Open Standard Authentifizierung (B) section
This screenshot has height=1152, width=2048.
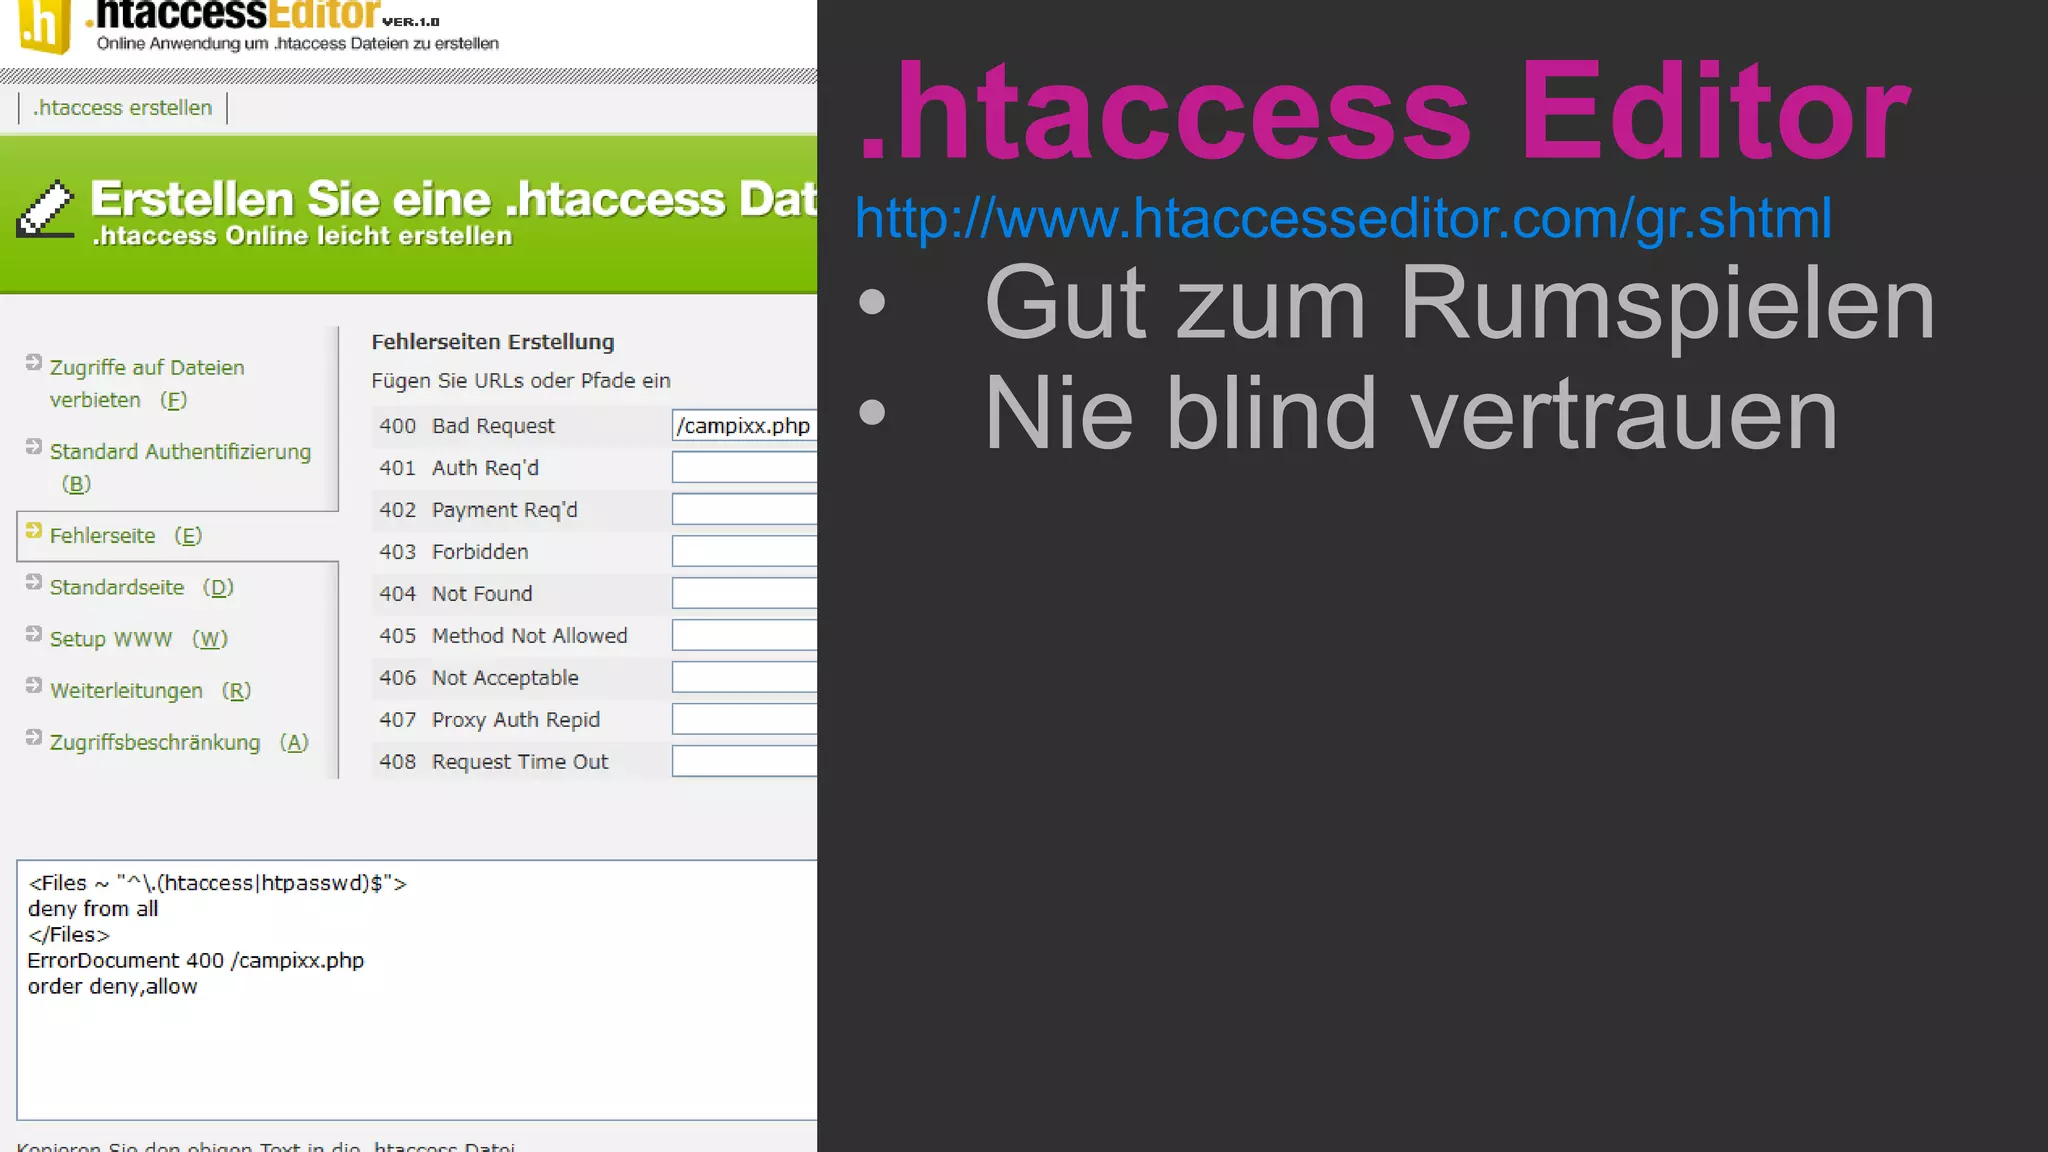click(x=180, y=467)
